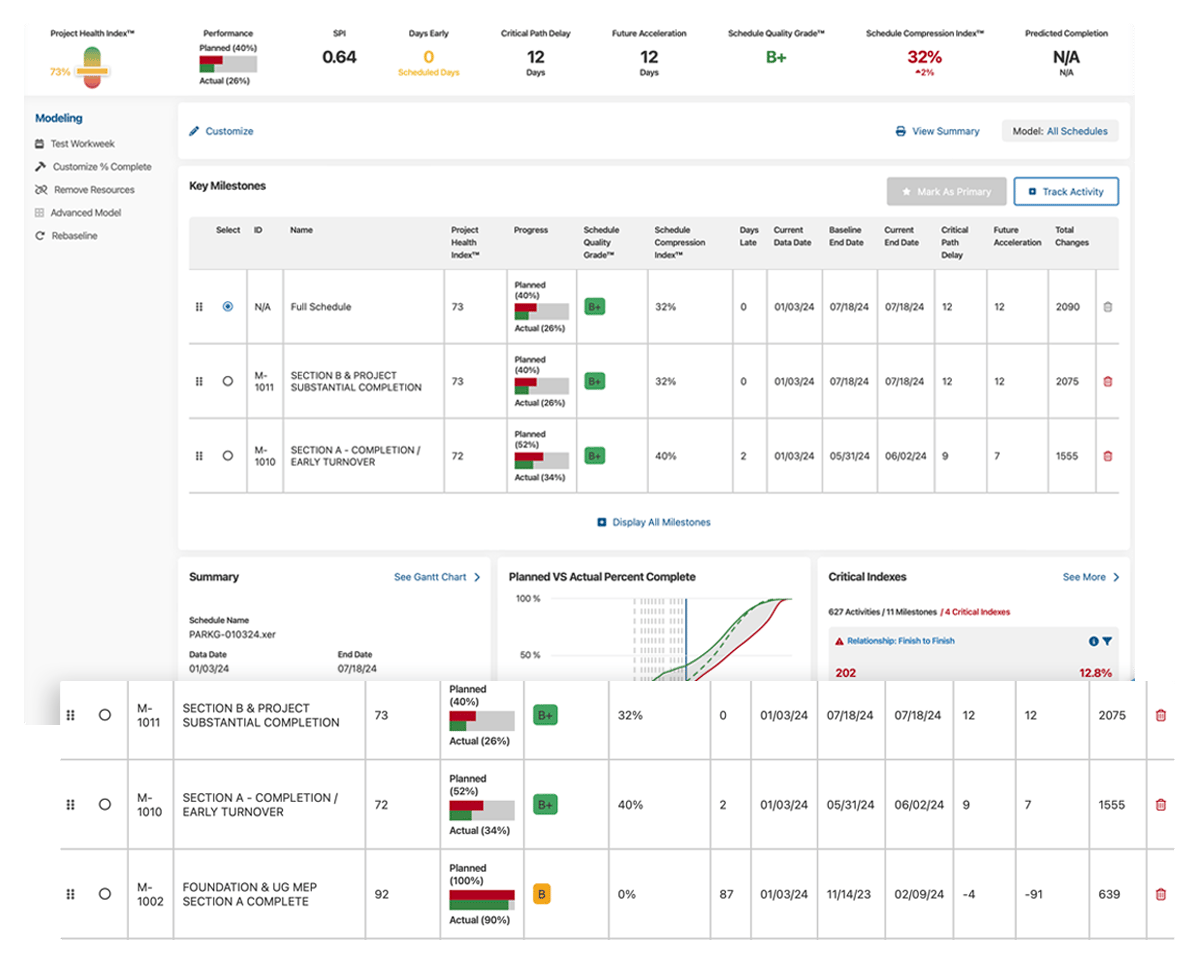Click Performance planned vs actual bar

228,64
